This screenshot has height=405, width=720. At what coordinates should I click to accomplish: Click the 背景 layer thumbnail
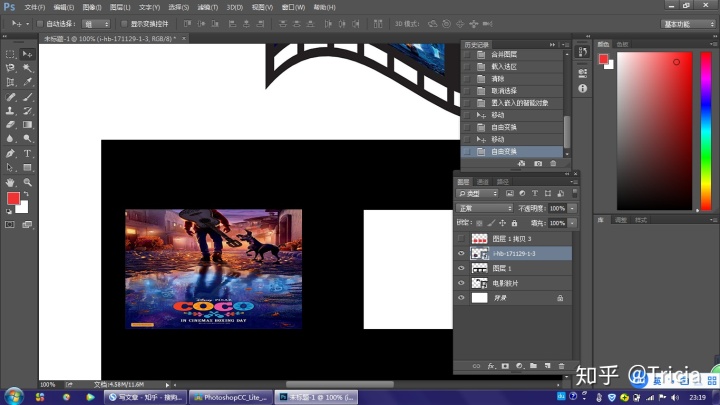click(479, 298)
